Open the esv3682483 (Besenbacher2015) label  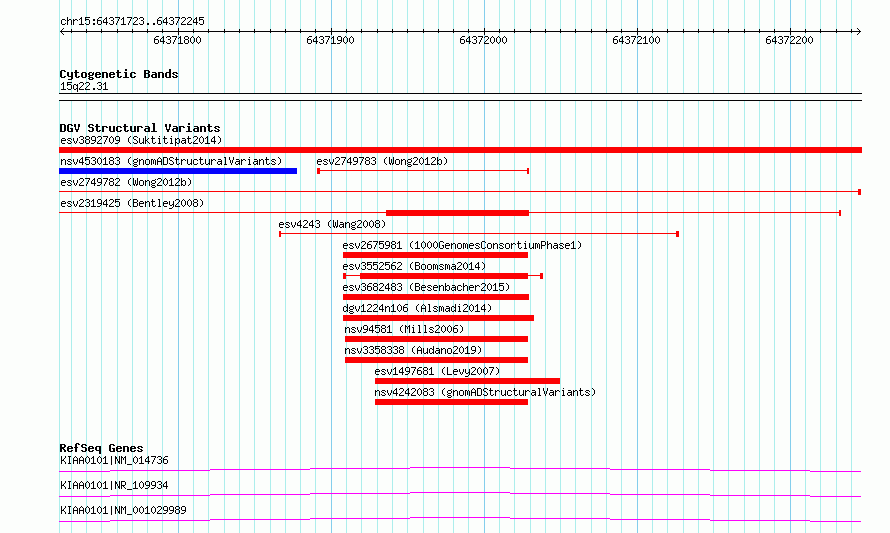[426, 287]
